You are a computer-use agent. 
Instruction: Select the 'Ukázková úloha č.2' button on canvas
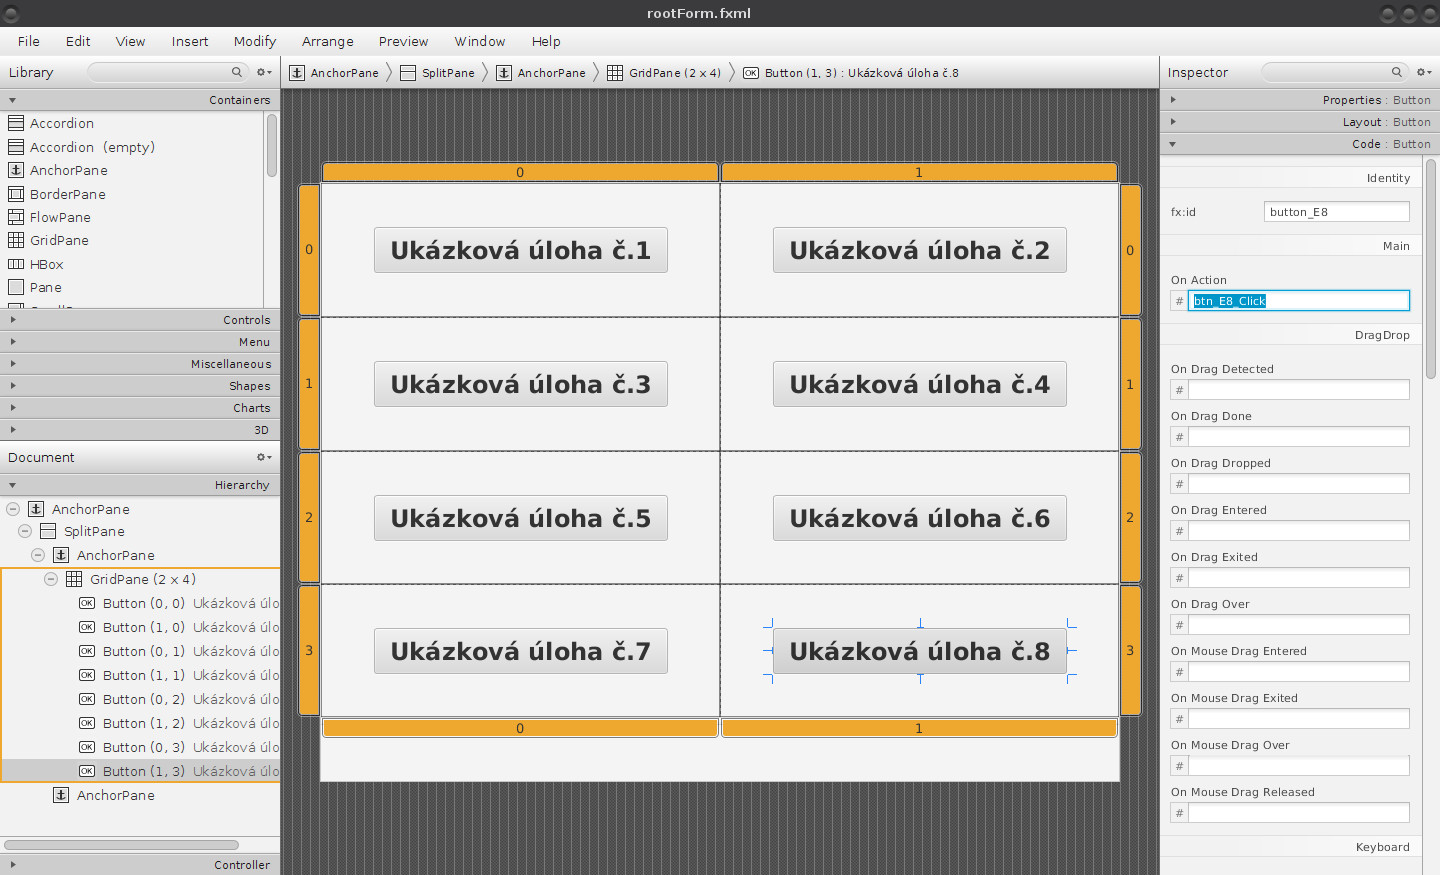tap(920, 250)
